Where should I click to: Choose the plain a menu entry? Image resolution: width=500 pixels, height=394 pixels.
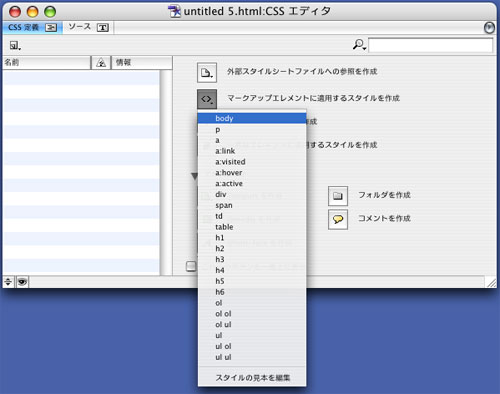tap(252, 140)
